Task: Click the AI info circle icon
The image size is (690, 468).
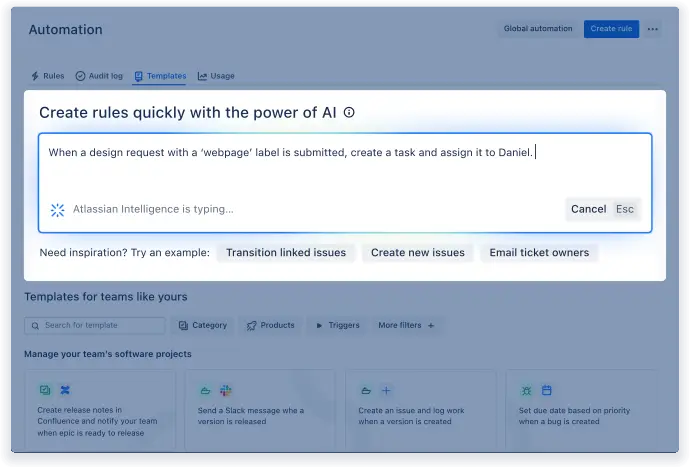Action: click(x=349, y=113)
